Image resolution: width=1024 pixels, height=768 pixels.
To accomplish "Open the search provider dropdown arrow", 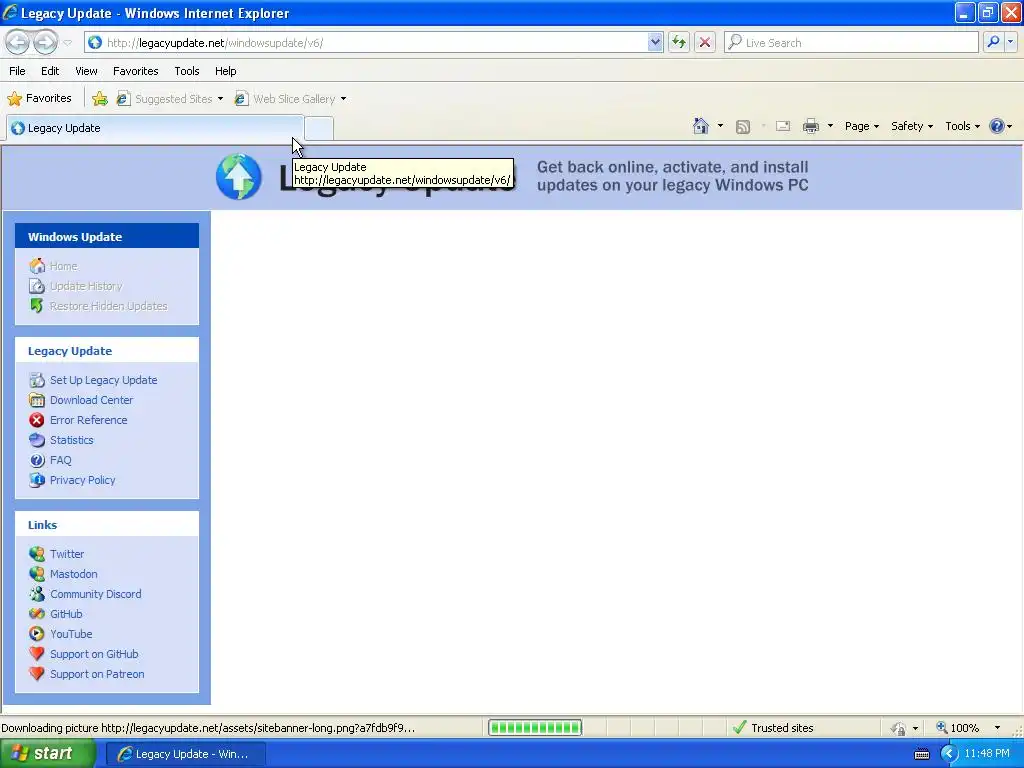I will point(1010,42).
